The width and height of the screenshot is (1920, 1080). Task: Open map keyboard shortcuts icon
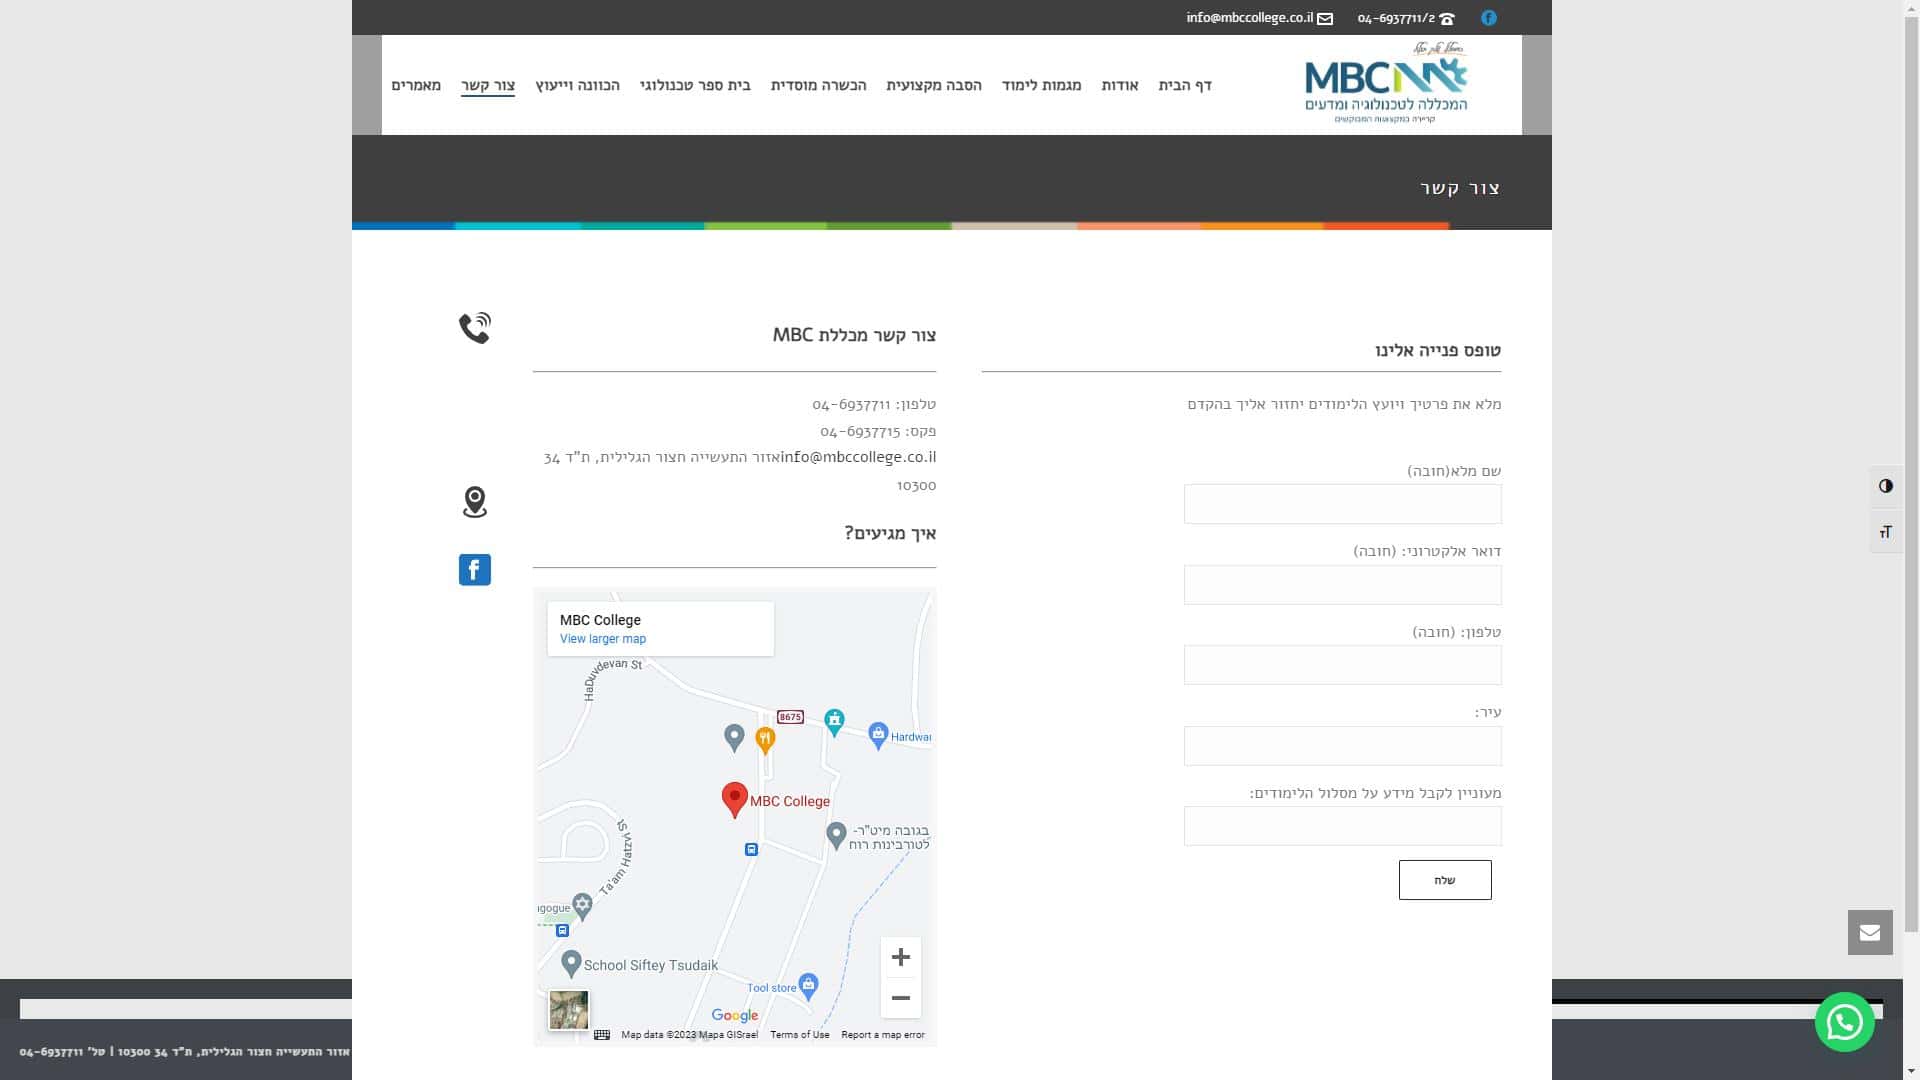pos(602,1035)
